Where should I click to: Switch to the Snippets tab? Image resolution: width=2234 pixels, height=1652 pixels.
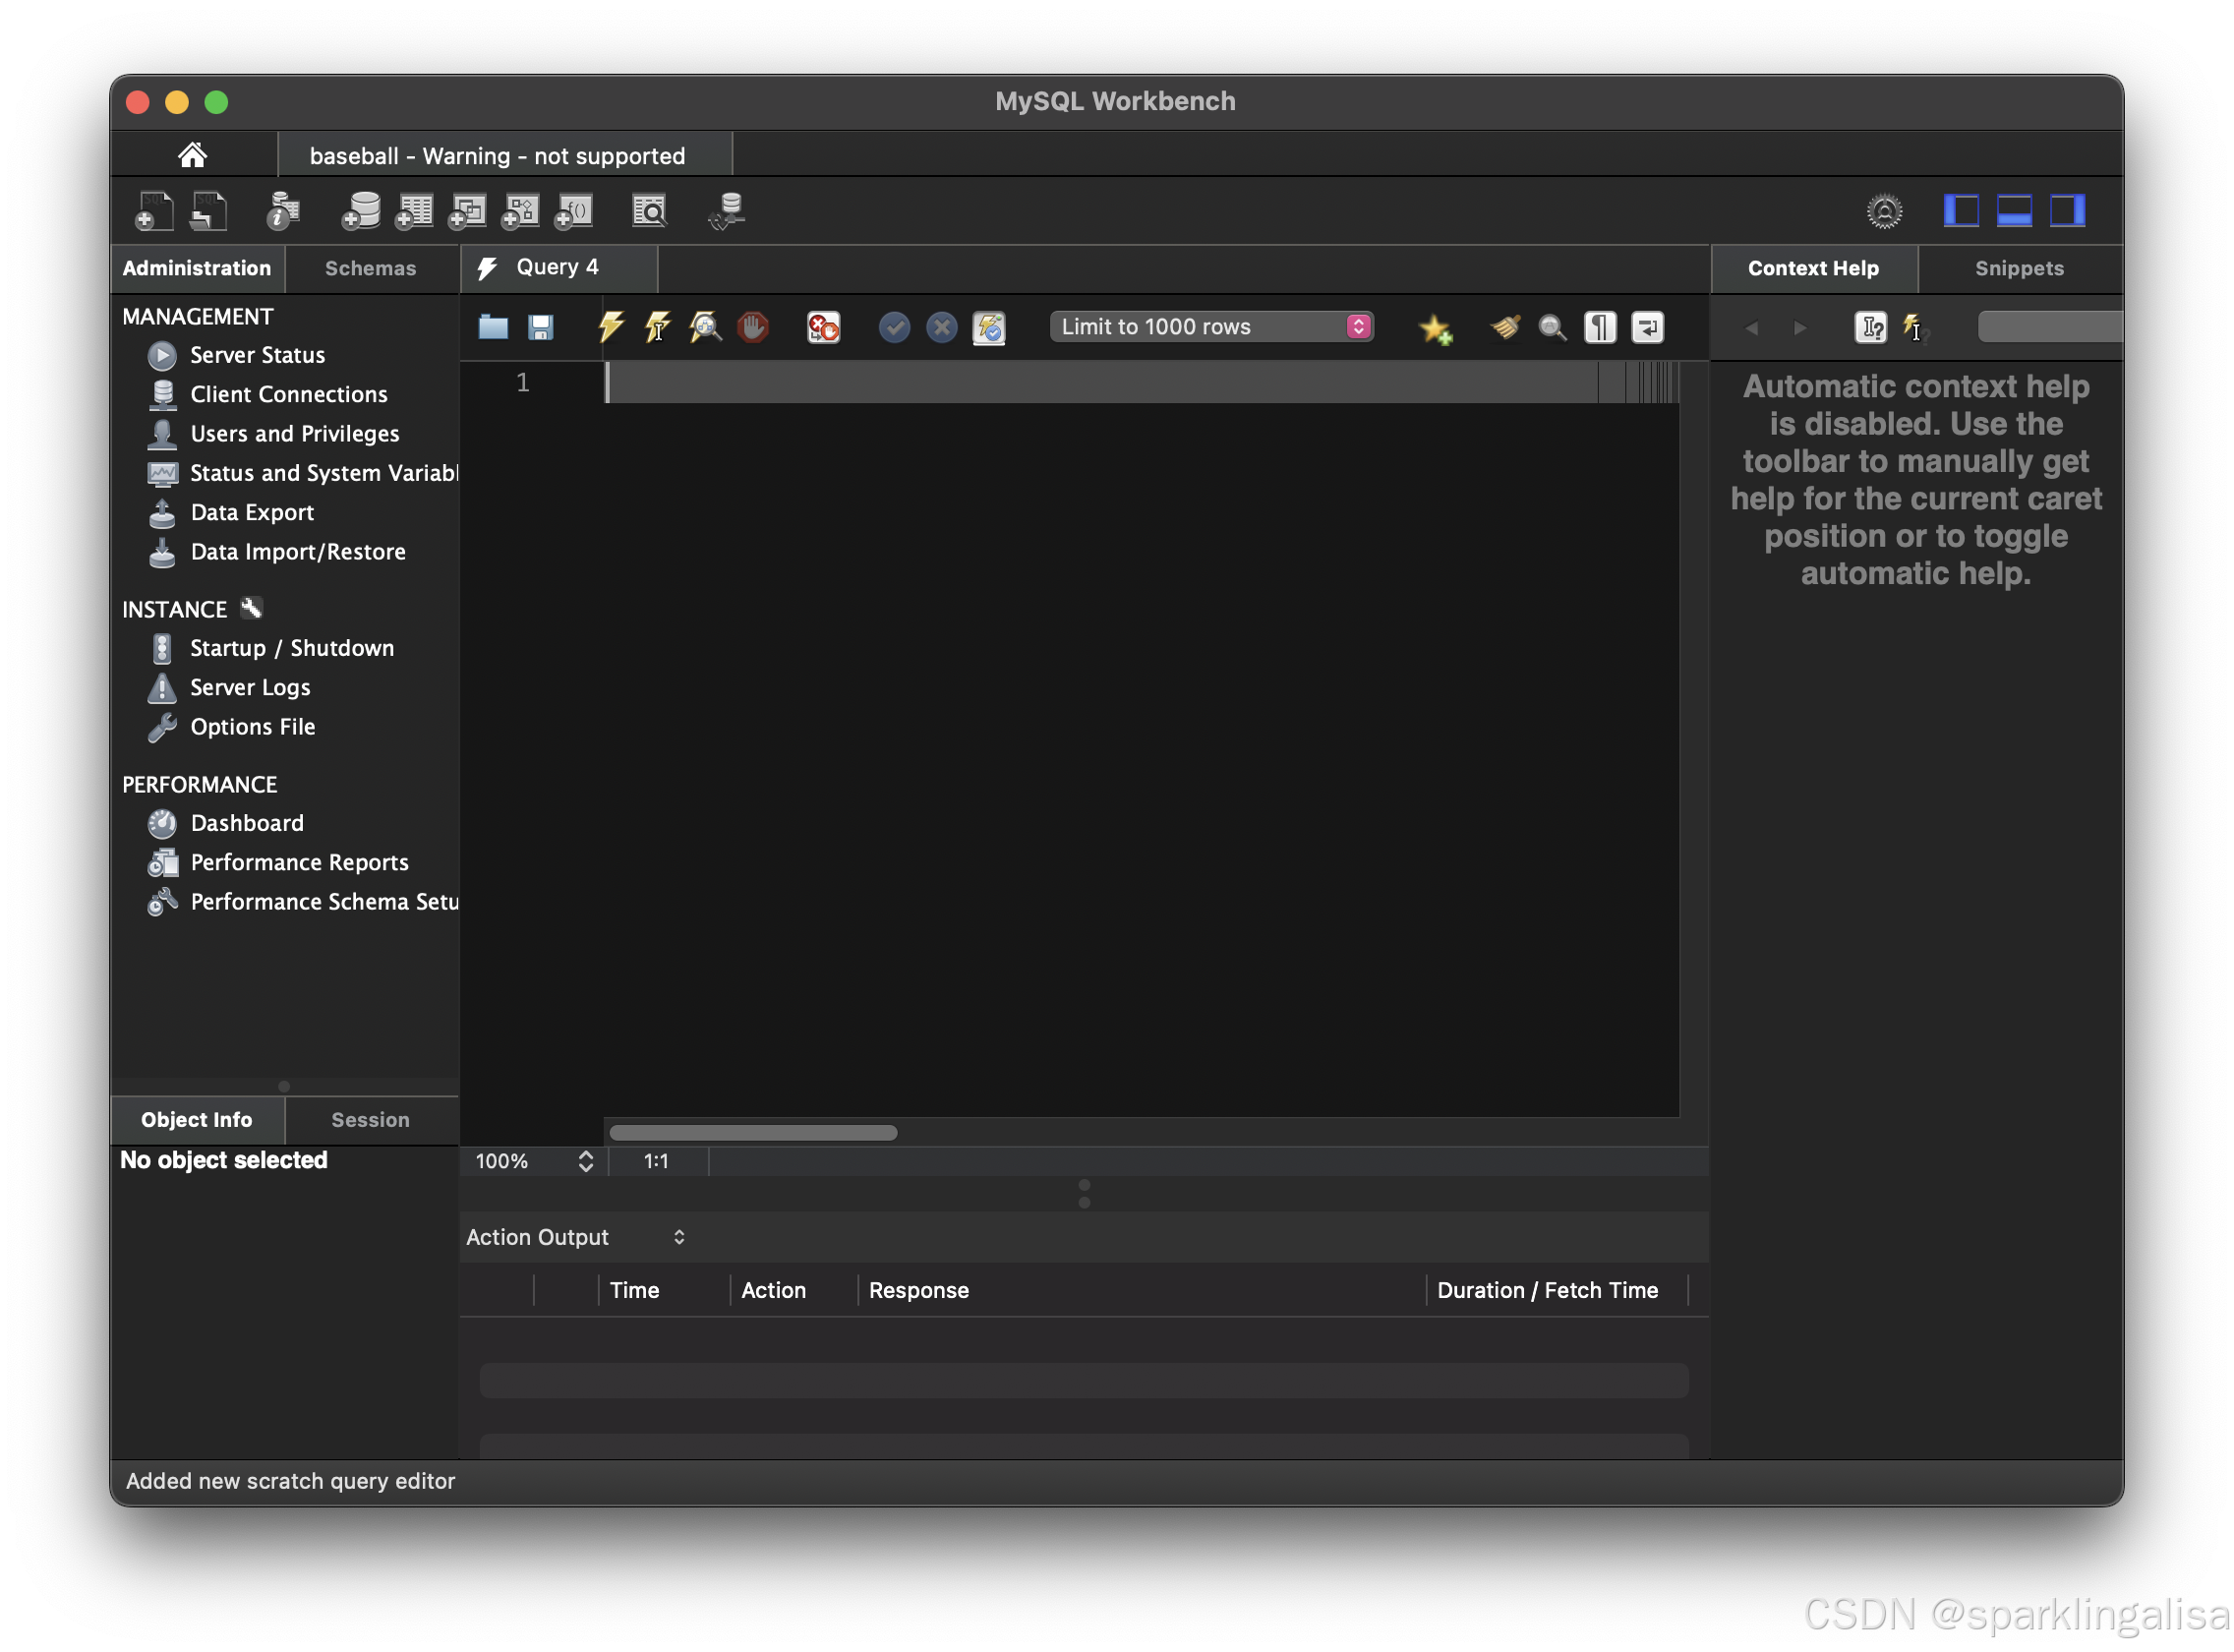2018,268
